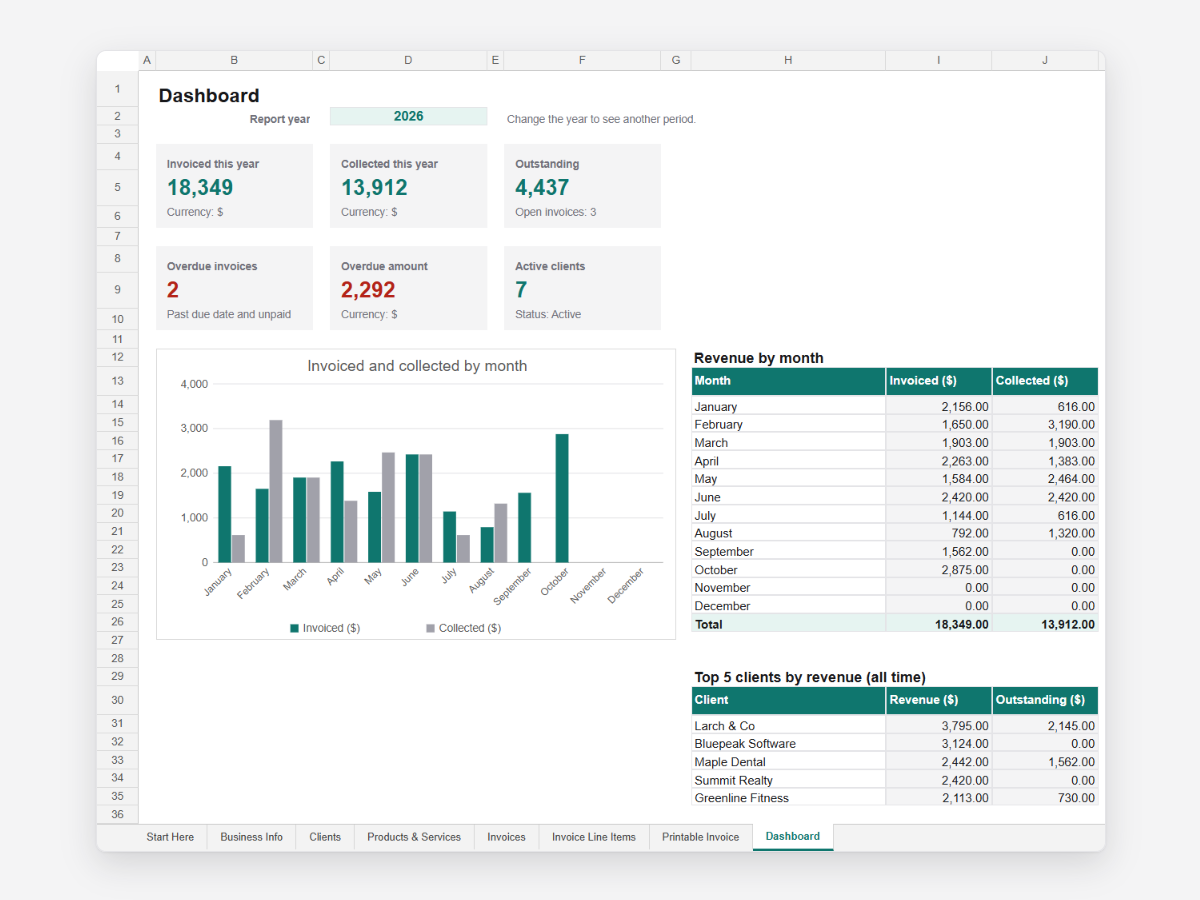
Task: Click October's invoiced value 2,875.00
Action: [x=939, y=570]
